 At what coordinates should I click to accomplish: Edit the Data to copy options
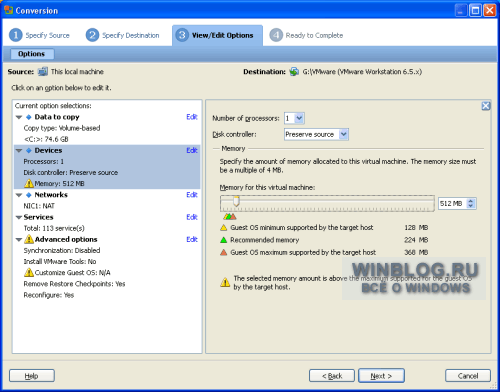(192, 117)
